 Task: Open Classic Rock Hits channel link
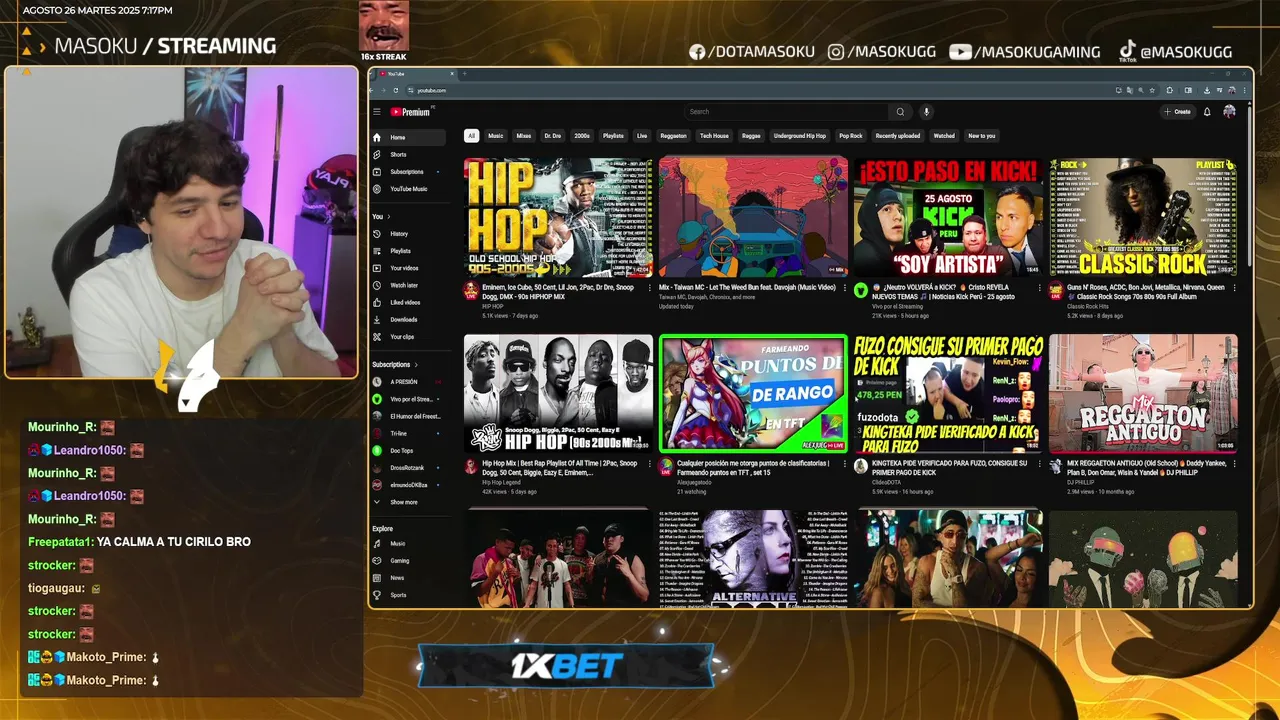tap(1086, 306)
